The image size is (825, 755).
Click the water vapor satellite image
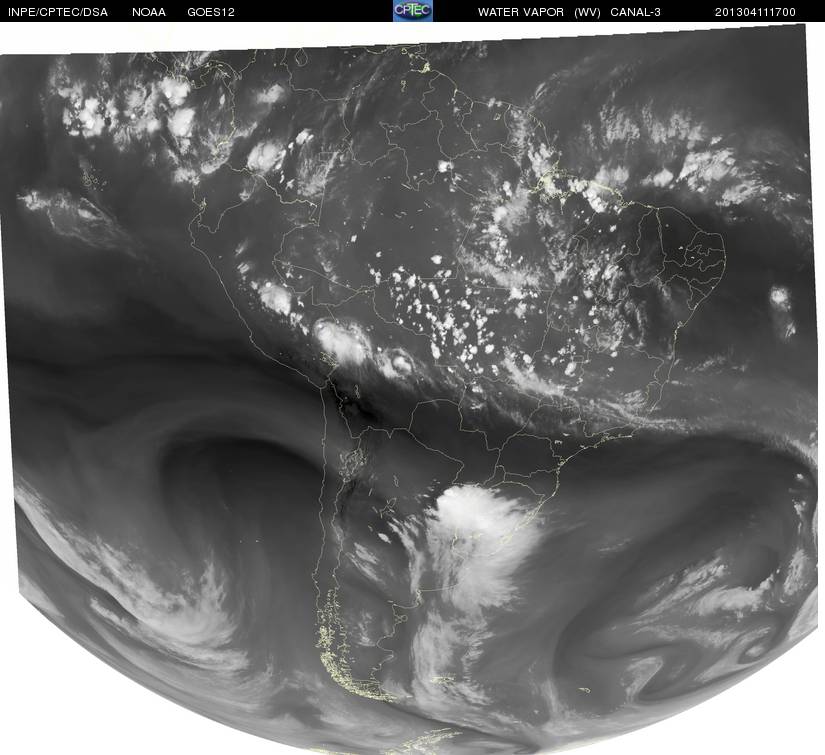point(410,389)
